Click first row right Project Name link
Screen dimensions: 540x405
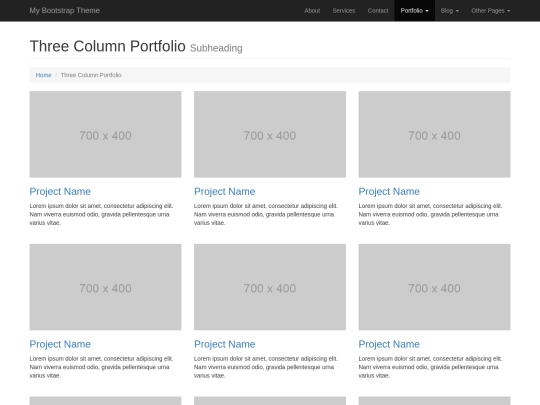pos(389,191)
